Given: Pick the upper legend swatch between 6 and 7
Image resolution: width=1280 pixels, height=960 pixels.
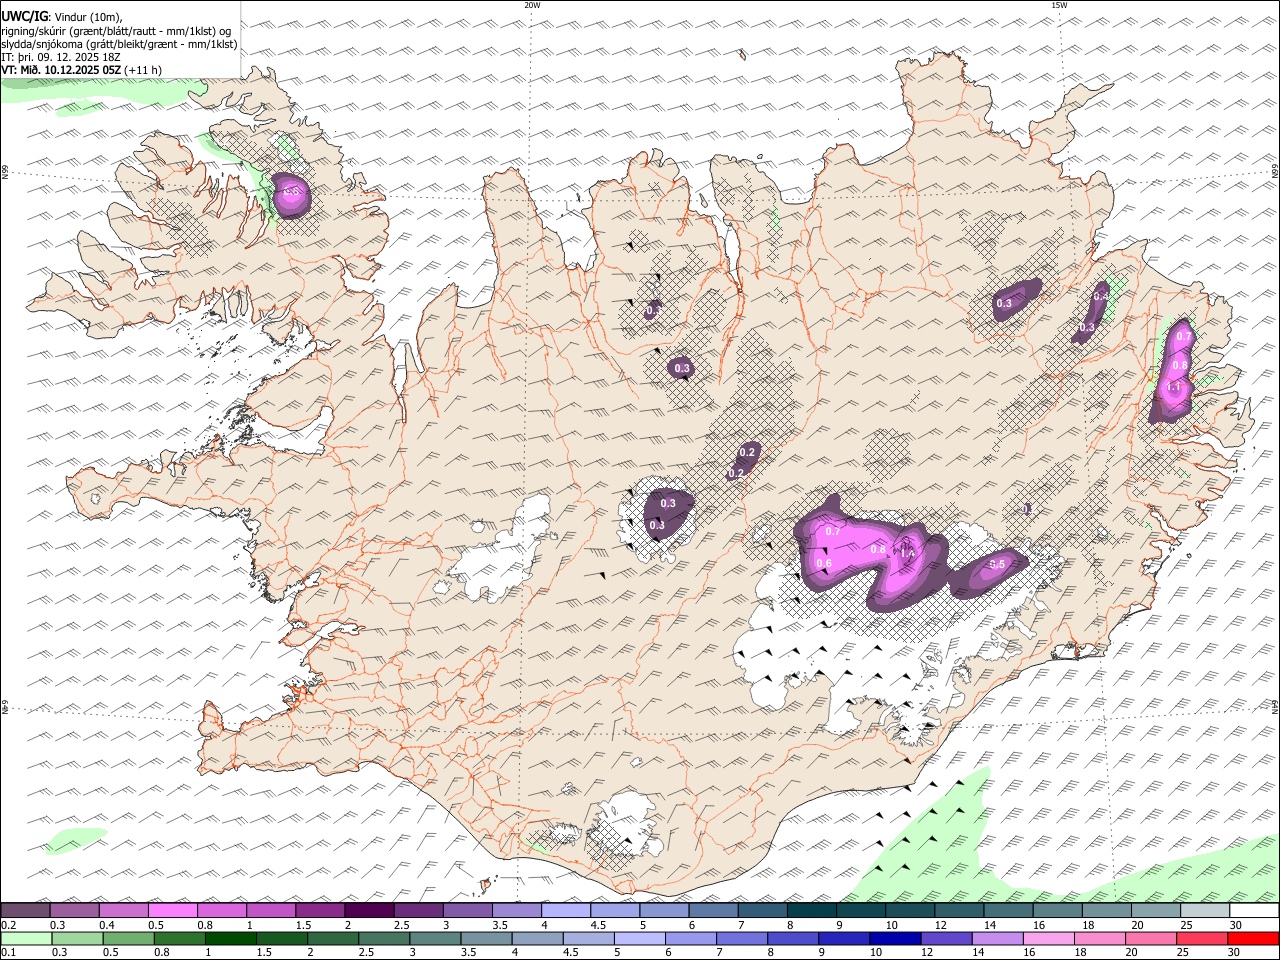Looking at the screenshot, I should [x=713, y=910].
